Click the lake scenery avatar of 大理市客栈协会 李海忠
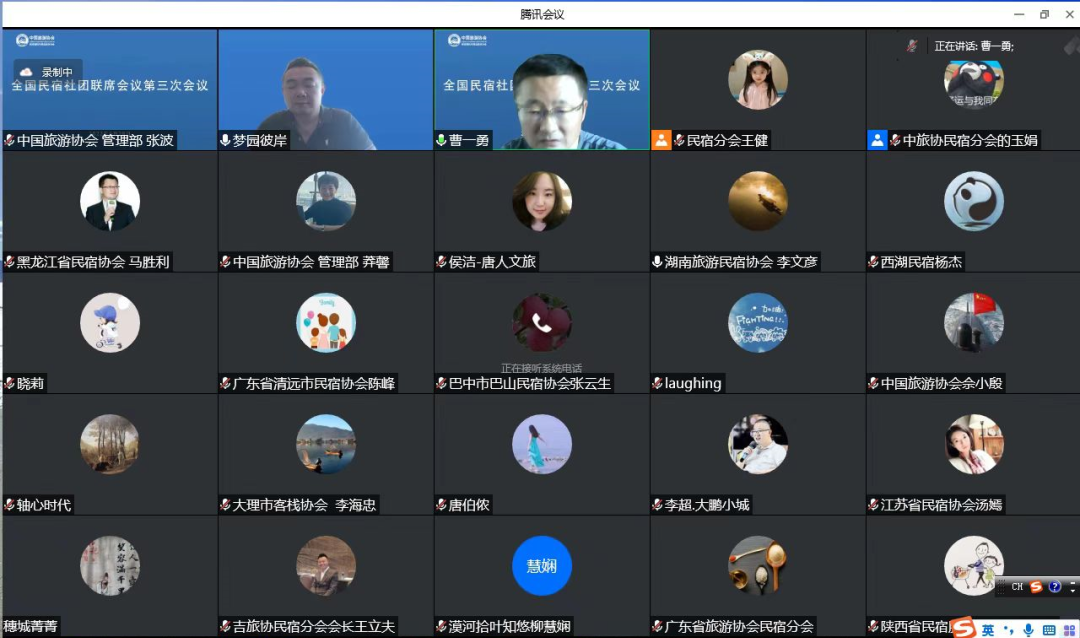This screenshot has width=1080, height=638. 326,444
